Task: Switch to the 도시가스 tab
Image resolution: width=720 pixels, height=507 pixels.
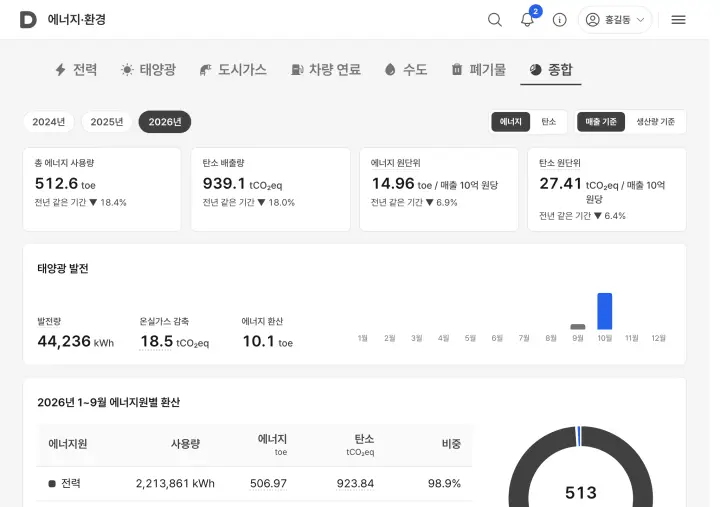Action: (233, 70)
